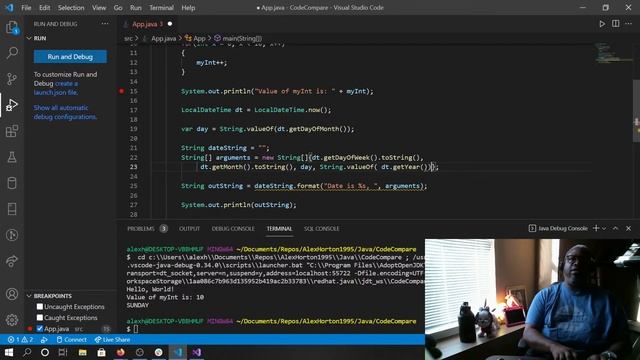Open the Testing flask icon
Viewport: 640px width, 360px height.
pyautogui.click(x=12, y=157)
